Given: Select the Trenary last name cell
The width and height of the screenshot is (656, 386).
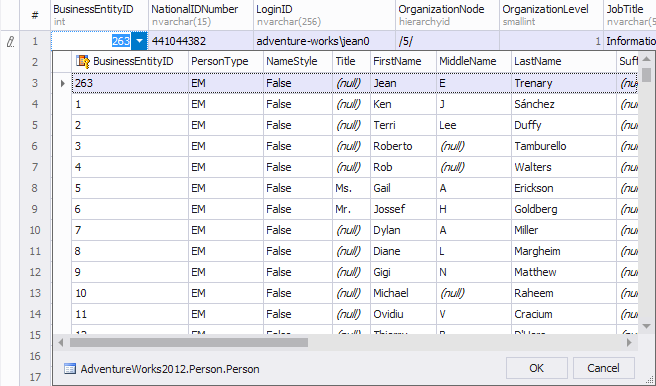Looking at the screenshot, I should 564,83.
